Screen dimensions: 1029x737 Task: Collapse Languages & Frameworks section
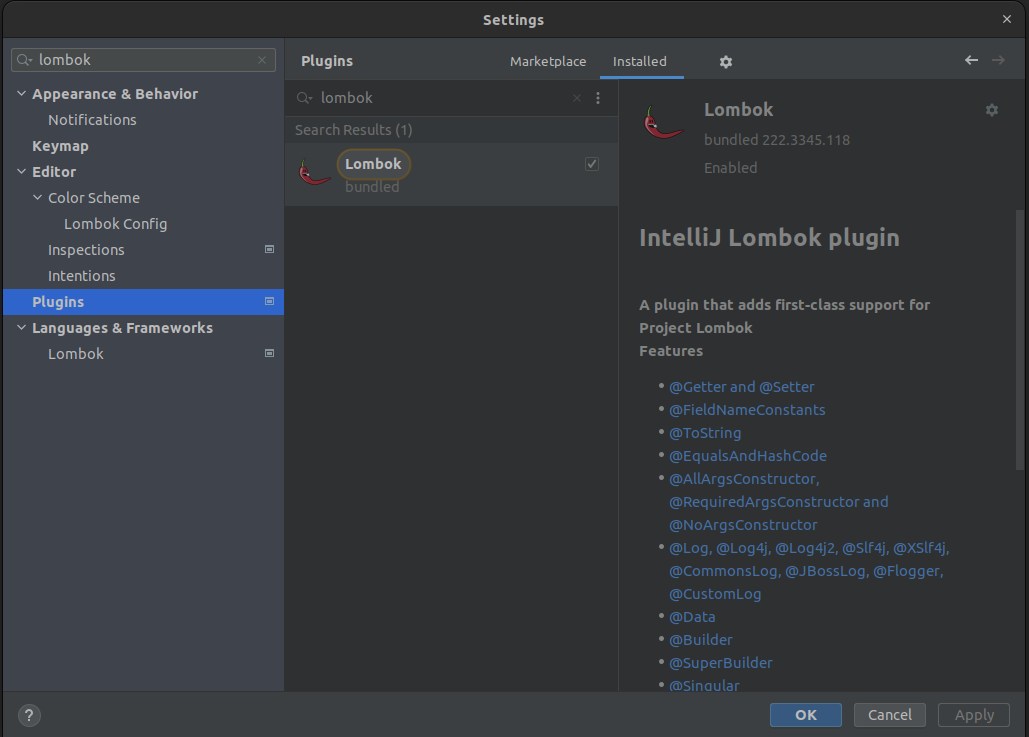pyautogui.click(x=22, y=327)
